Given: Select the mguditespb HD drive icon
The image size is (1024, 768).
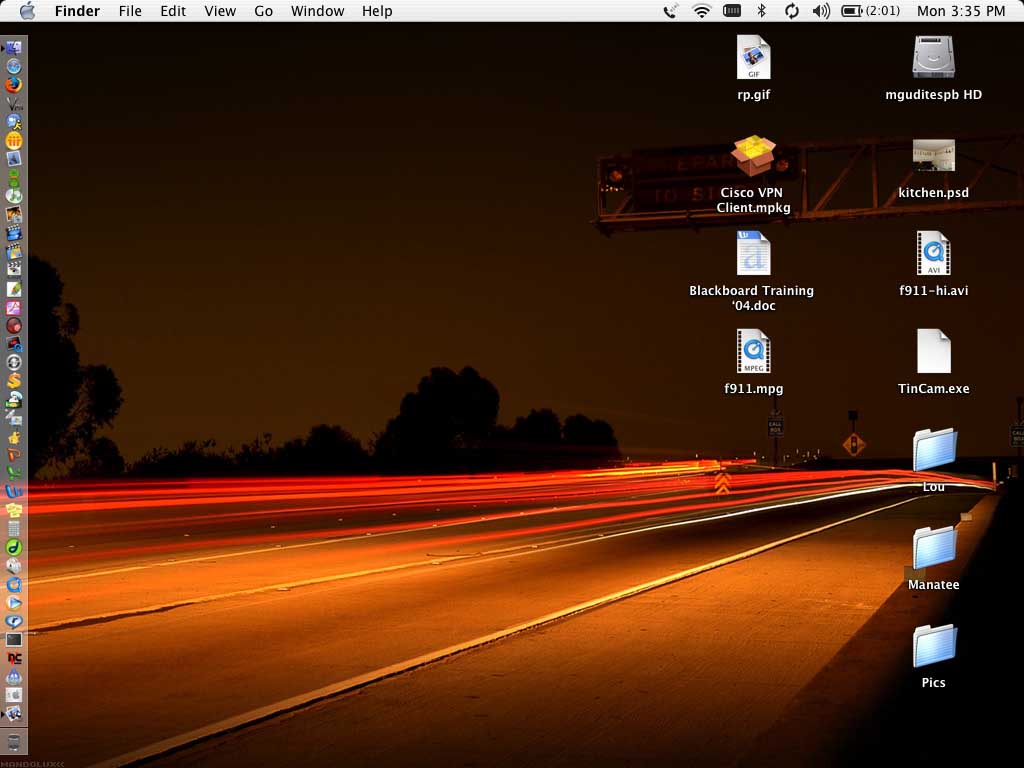Looking at the screenshot, I should 933,58.
